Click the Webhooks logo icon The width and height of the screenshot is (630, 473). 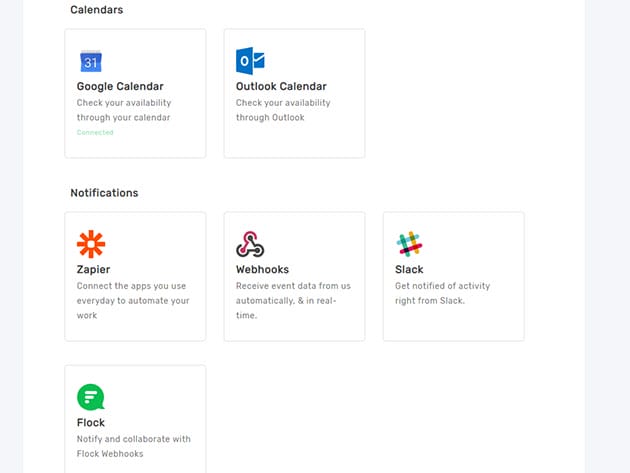[x=250, y=244]
